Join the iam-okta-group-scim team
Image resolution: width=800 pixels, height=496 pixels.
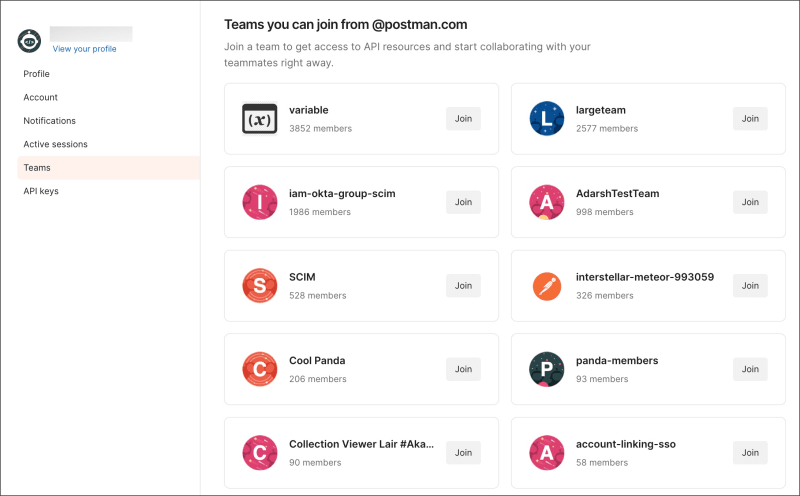pyautogui.click(x=463, y=202)
